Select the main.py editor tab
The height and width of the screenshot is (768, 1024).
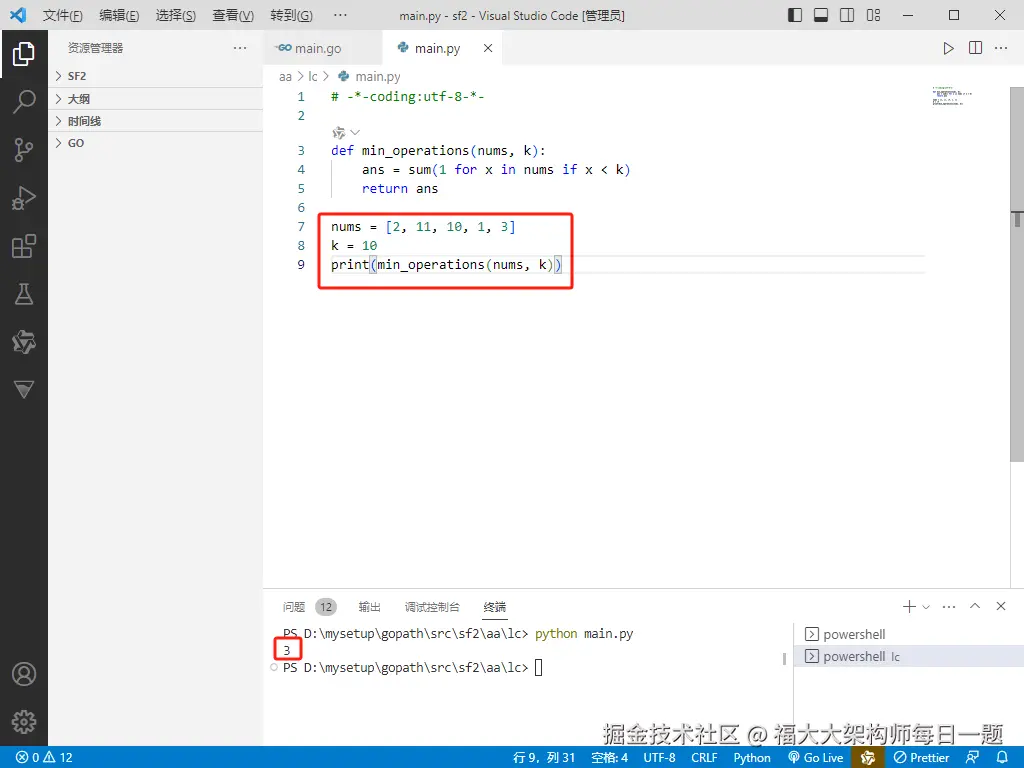[x=438, y=48]
